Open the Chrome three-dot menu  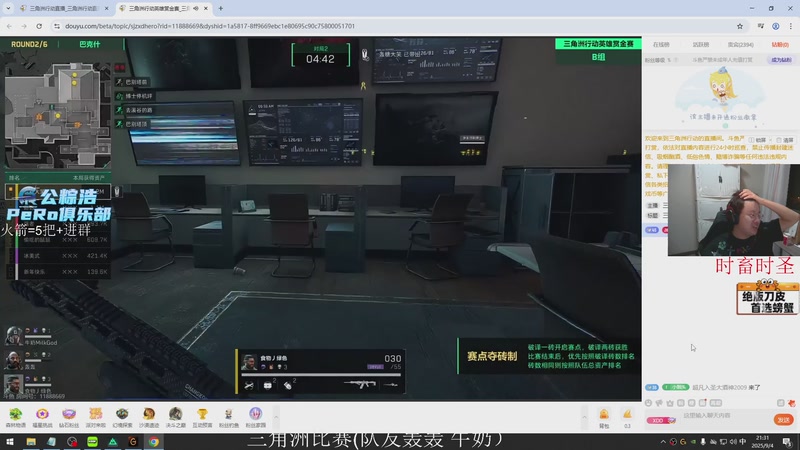tap(791, 26)
